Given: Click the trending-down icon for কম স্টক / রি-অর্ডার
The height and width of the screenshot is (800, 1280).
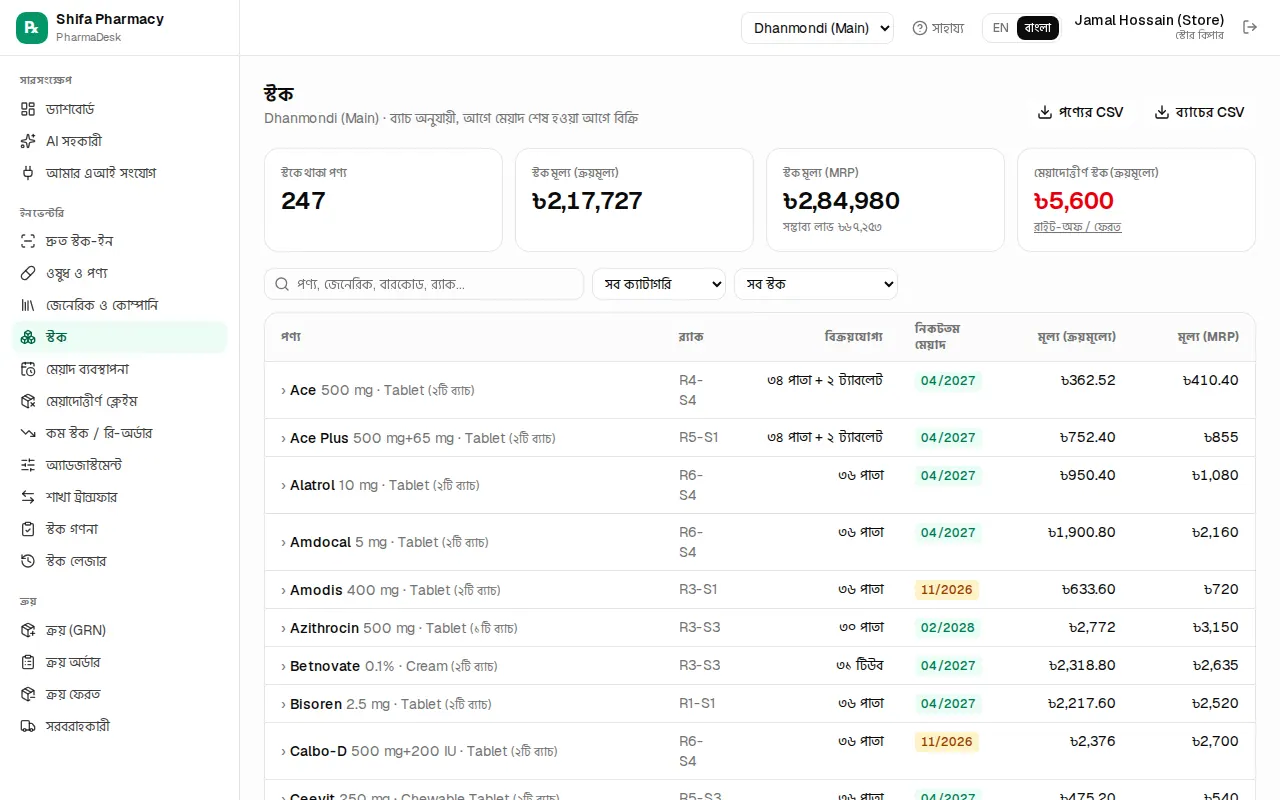Looking at the screenshot, I should pyautogui.click(x=28, y=433).
